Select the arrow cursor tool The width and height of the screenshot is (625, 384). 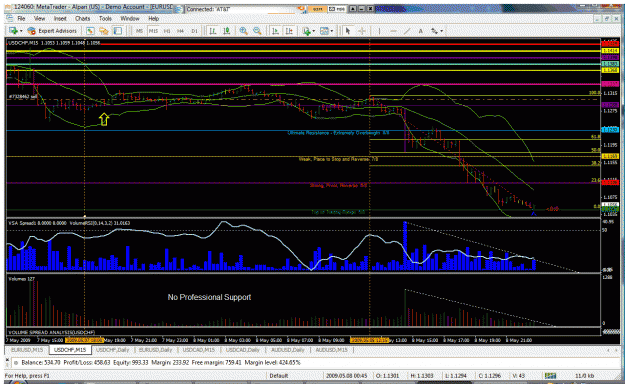click(x=348, y=31)
